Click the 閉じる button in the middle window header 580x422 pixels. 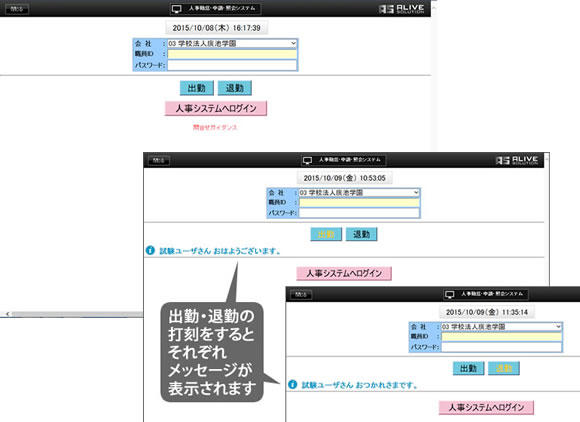point(159,161)
